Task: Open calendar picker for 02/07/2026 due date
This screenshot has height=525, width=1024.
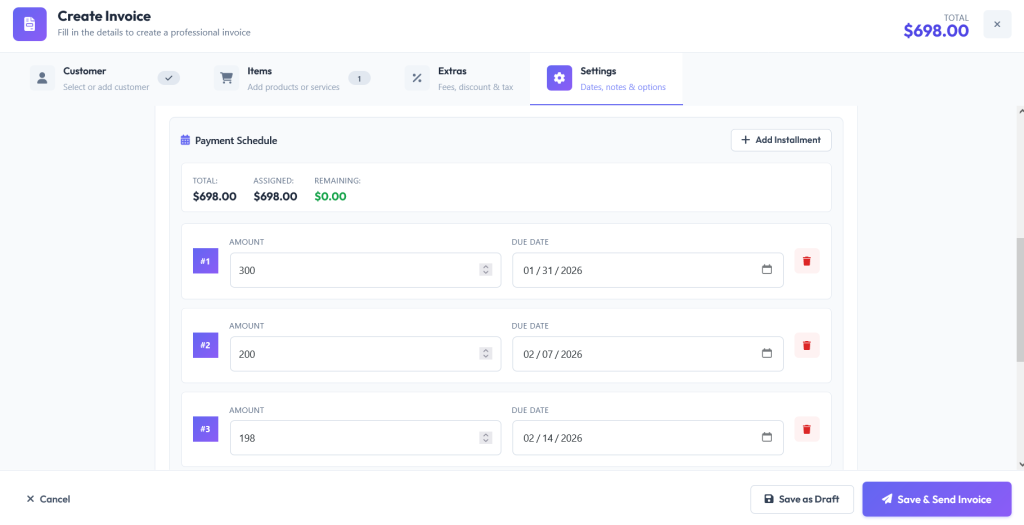Action: click(767, 353)
